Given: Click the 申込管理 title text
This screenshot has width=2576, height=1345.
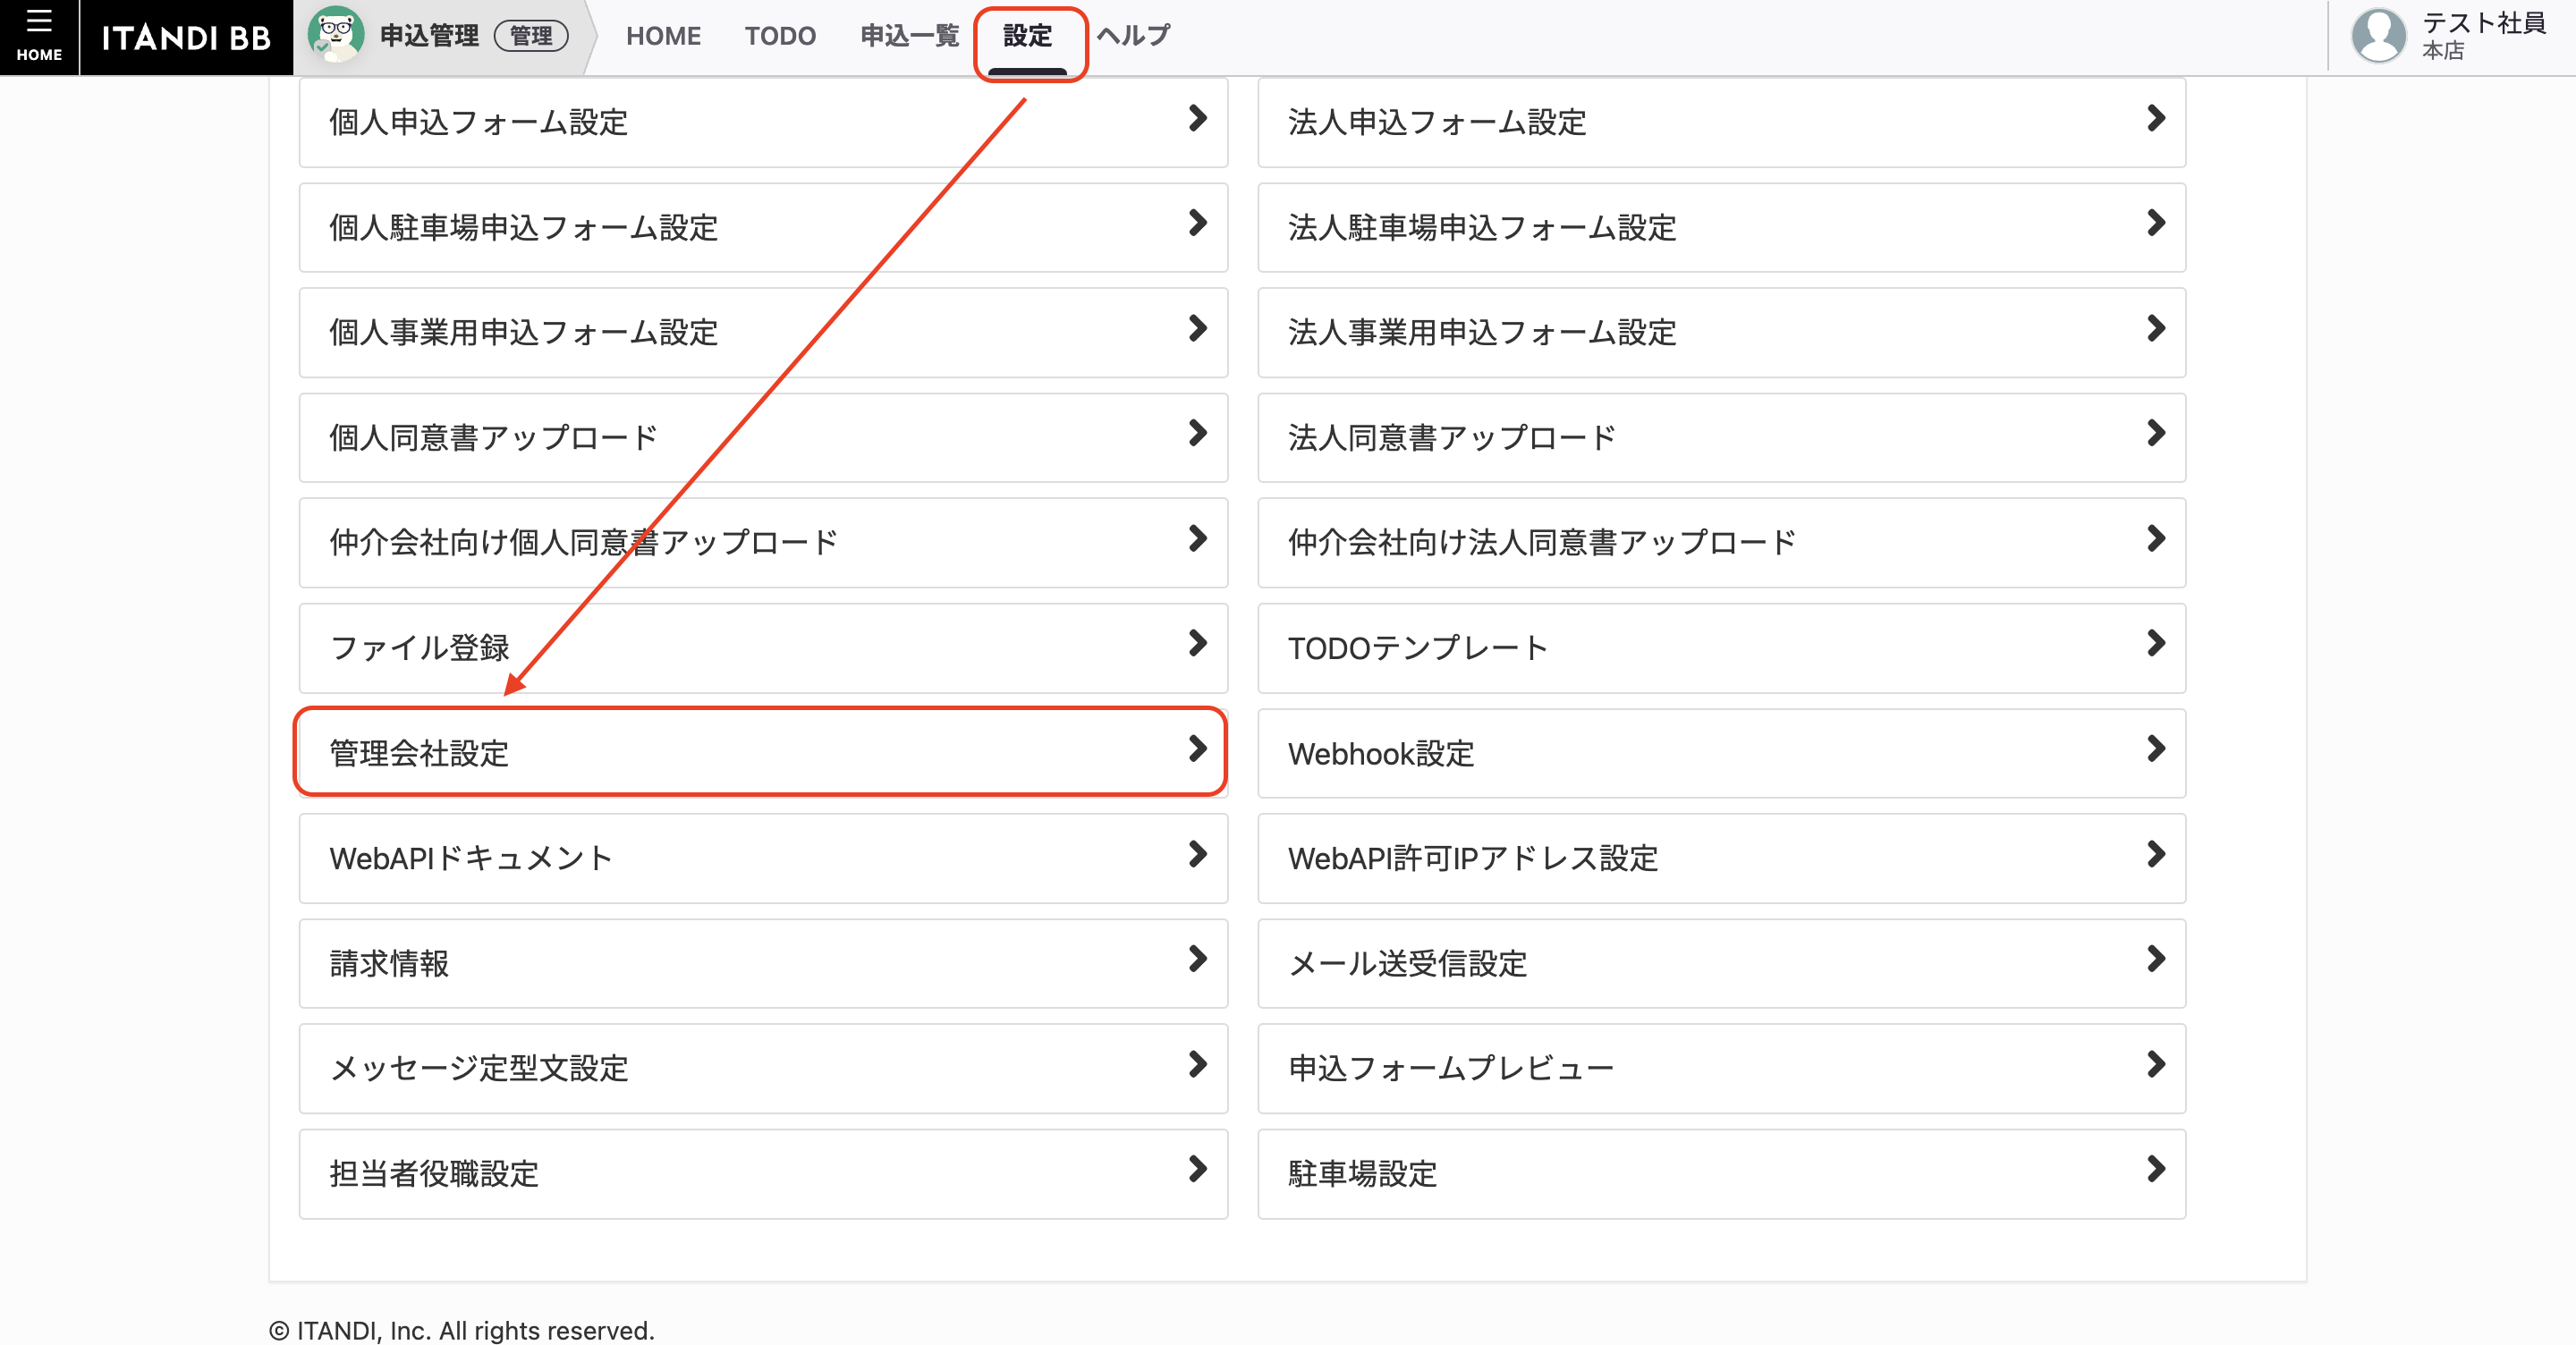Looking at the screenshot, I should 429,36.
